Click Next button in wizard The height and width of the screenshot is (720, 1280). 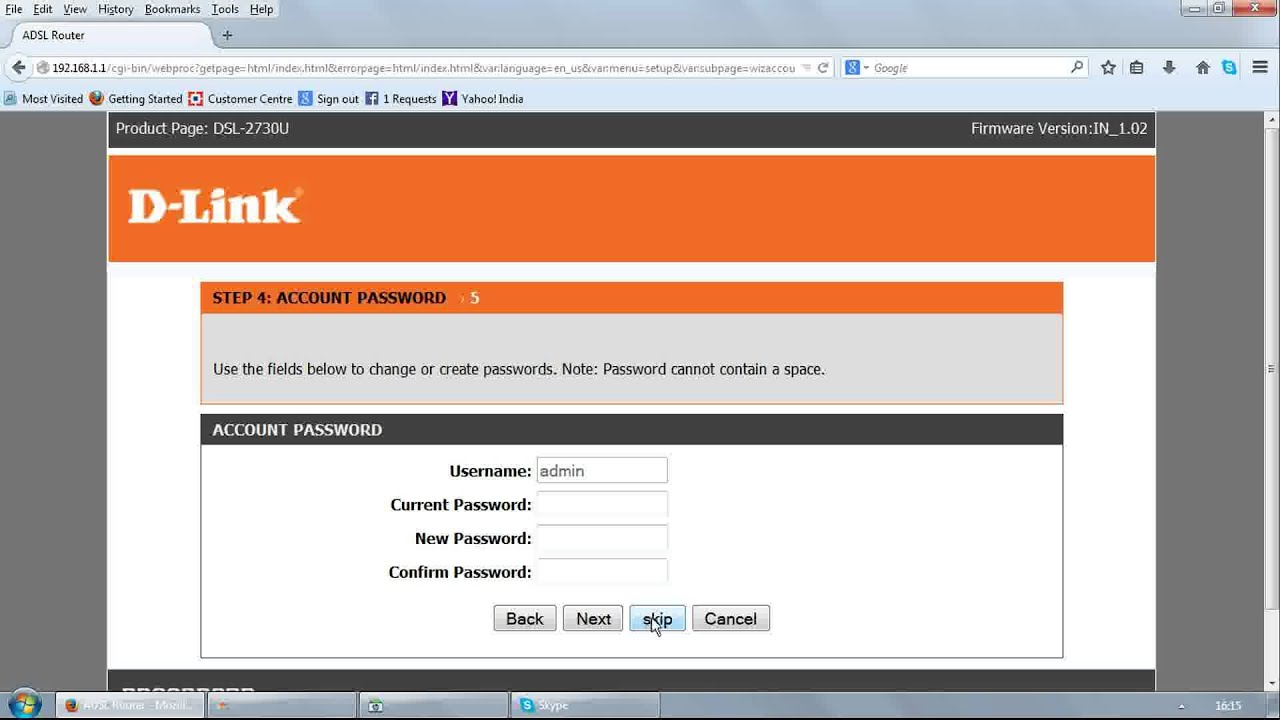[x=593, y=619]
